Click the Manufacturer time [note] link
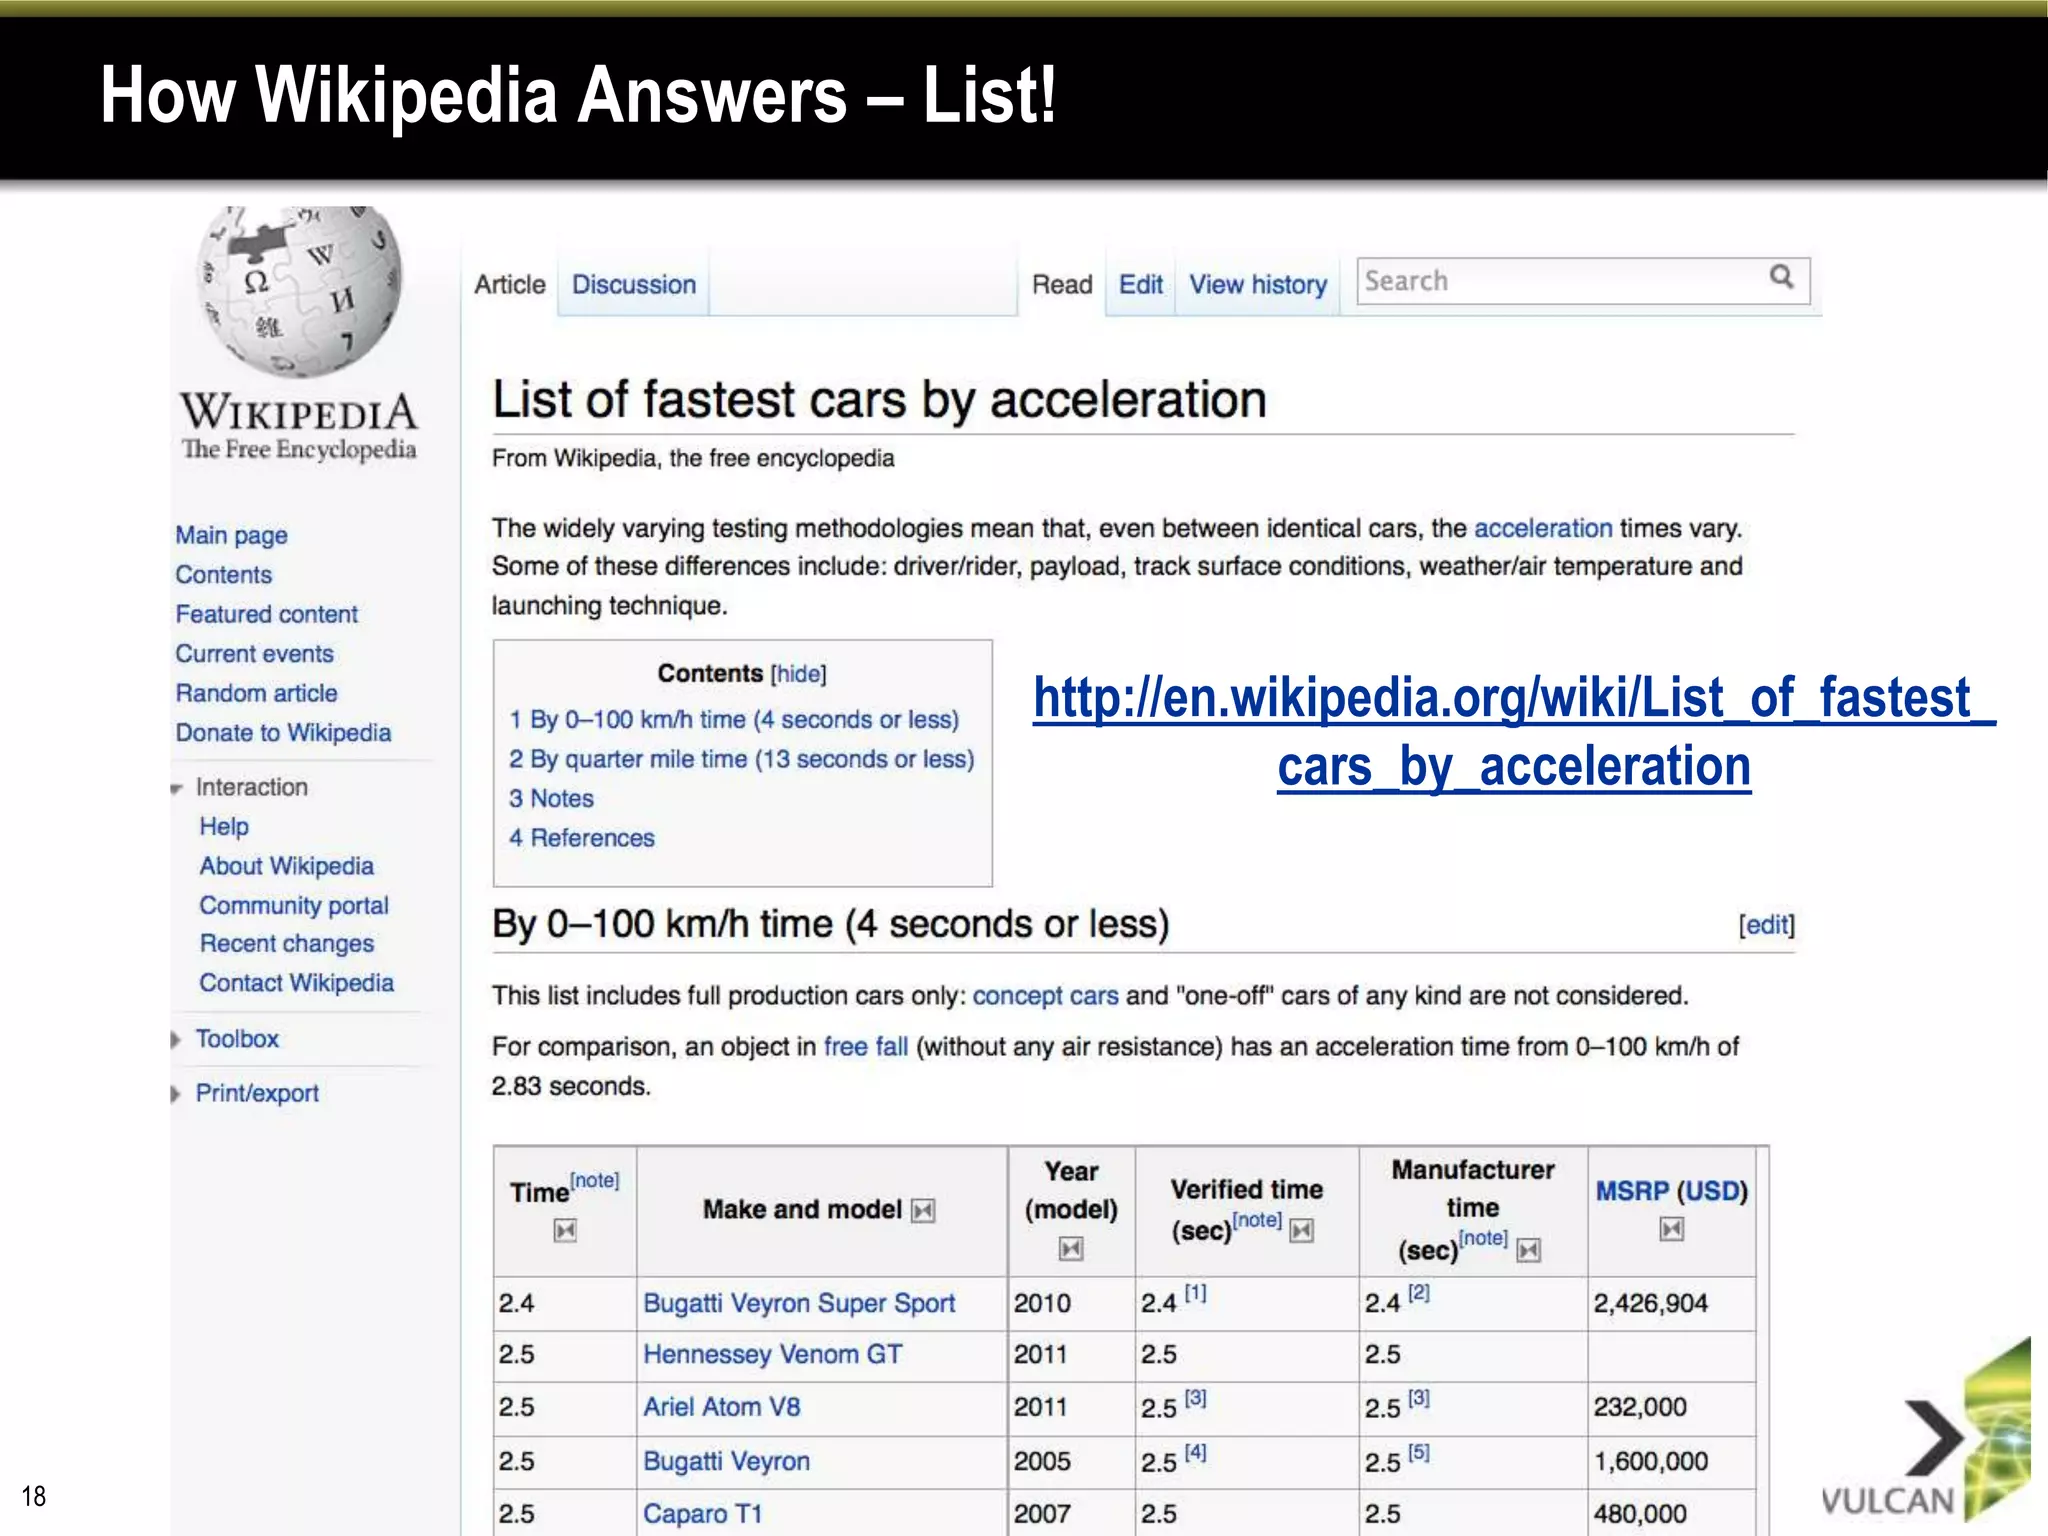This screenshot has height=1536, width=2048. (x=1483, y=1238)
